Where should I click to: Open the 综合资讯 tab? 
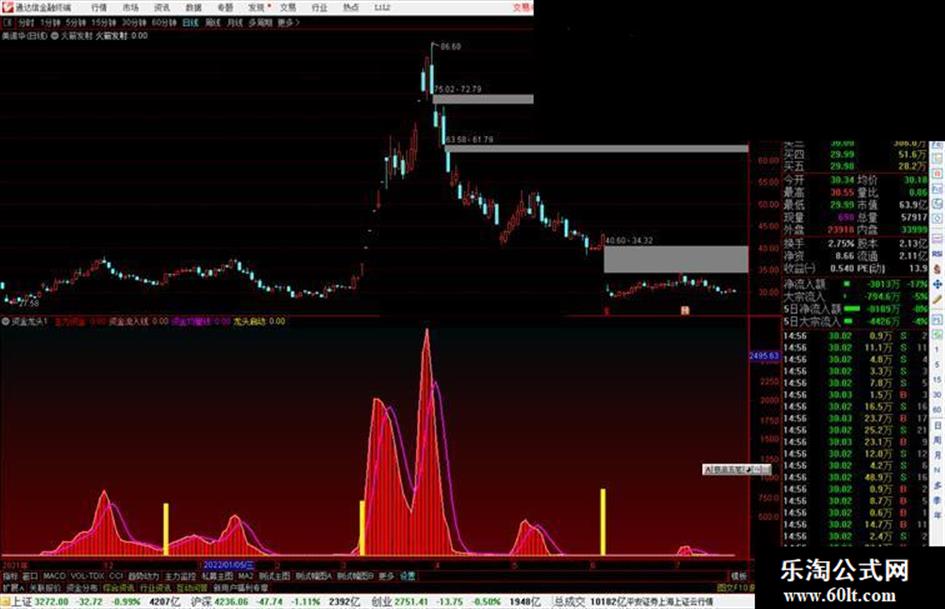(x=119, y=587)
